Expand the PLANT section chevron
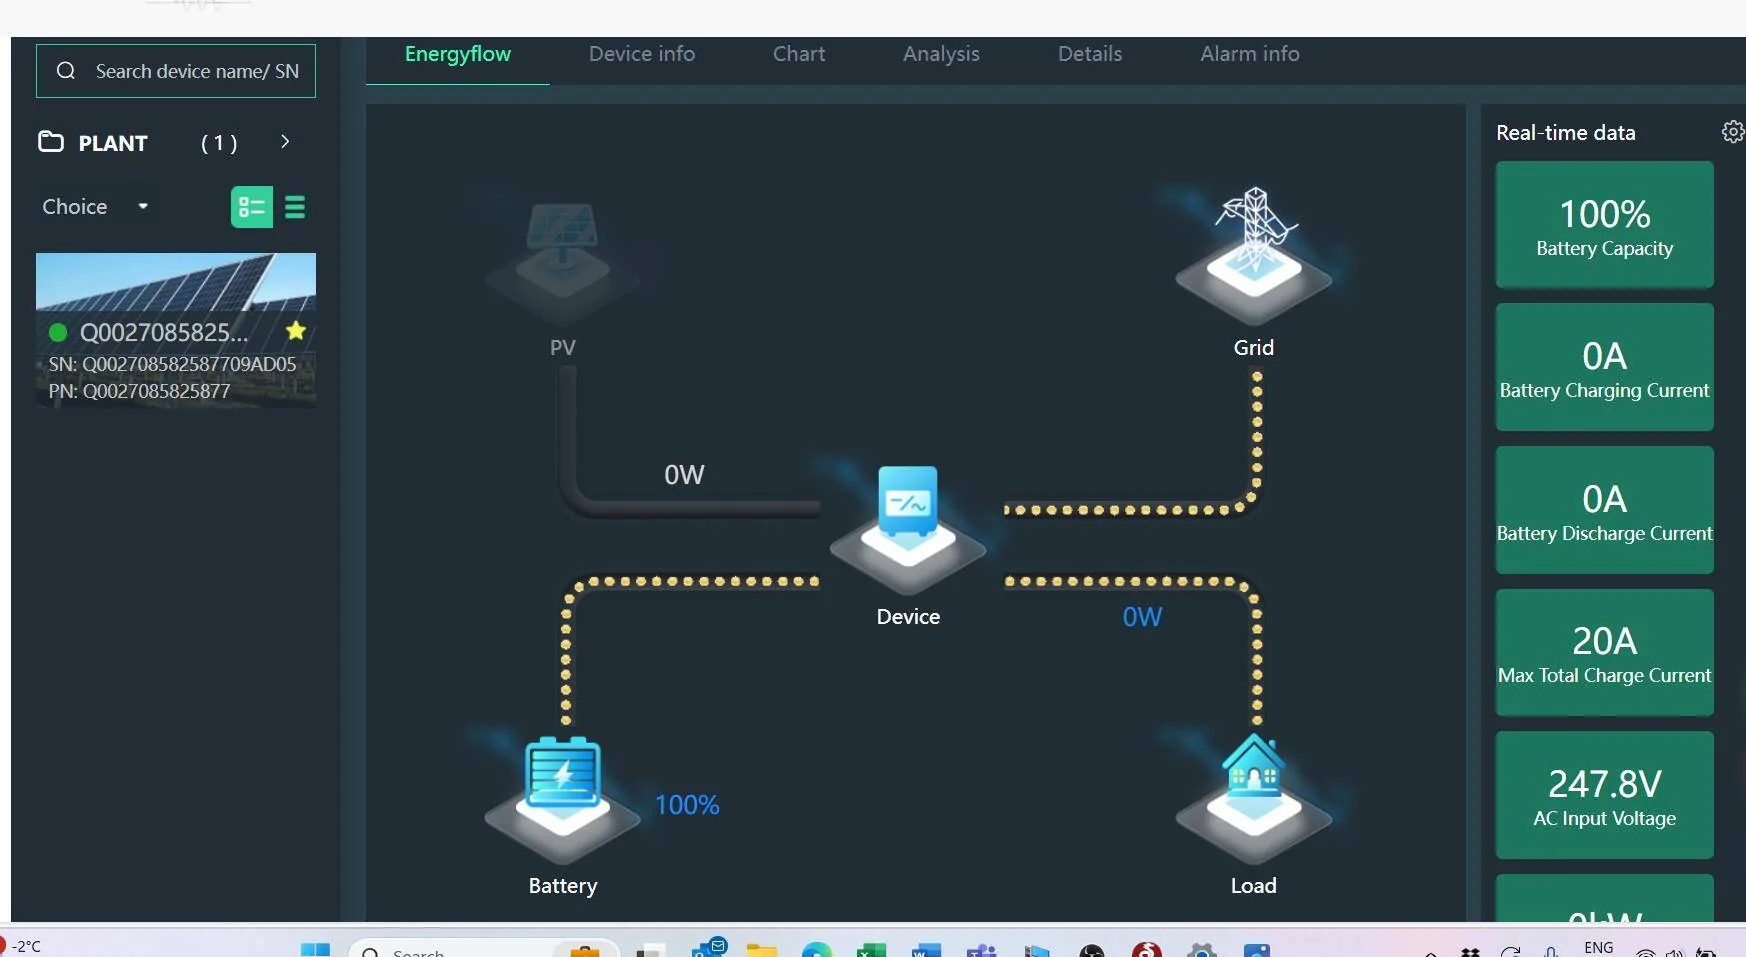Screen dimensions: 1746x957 pyautogui.click(x=285, y=142)
